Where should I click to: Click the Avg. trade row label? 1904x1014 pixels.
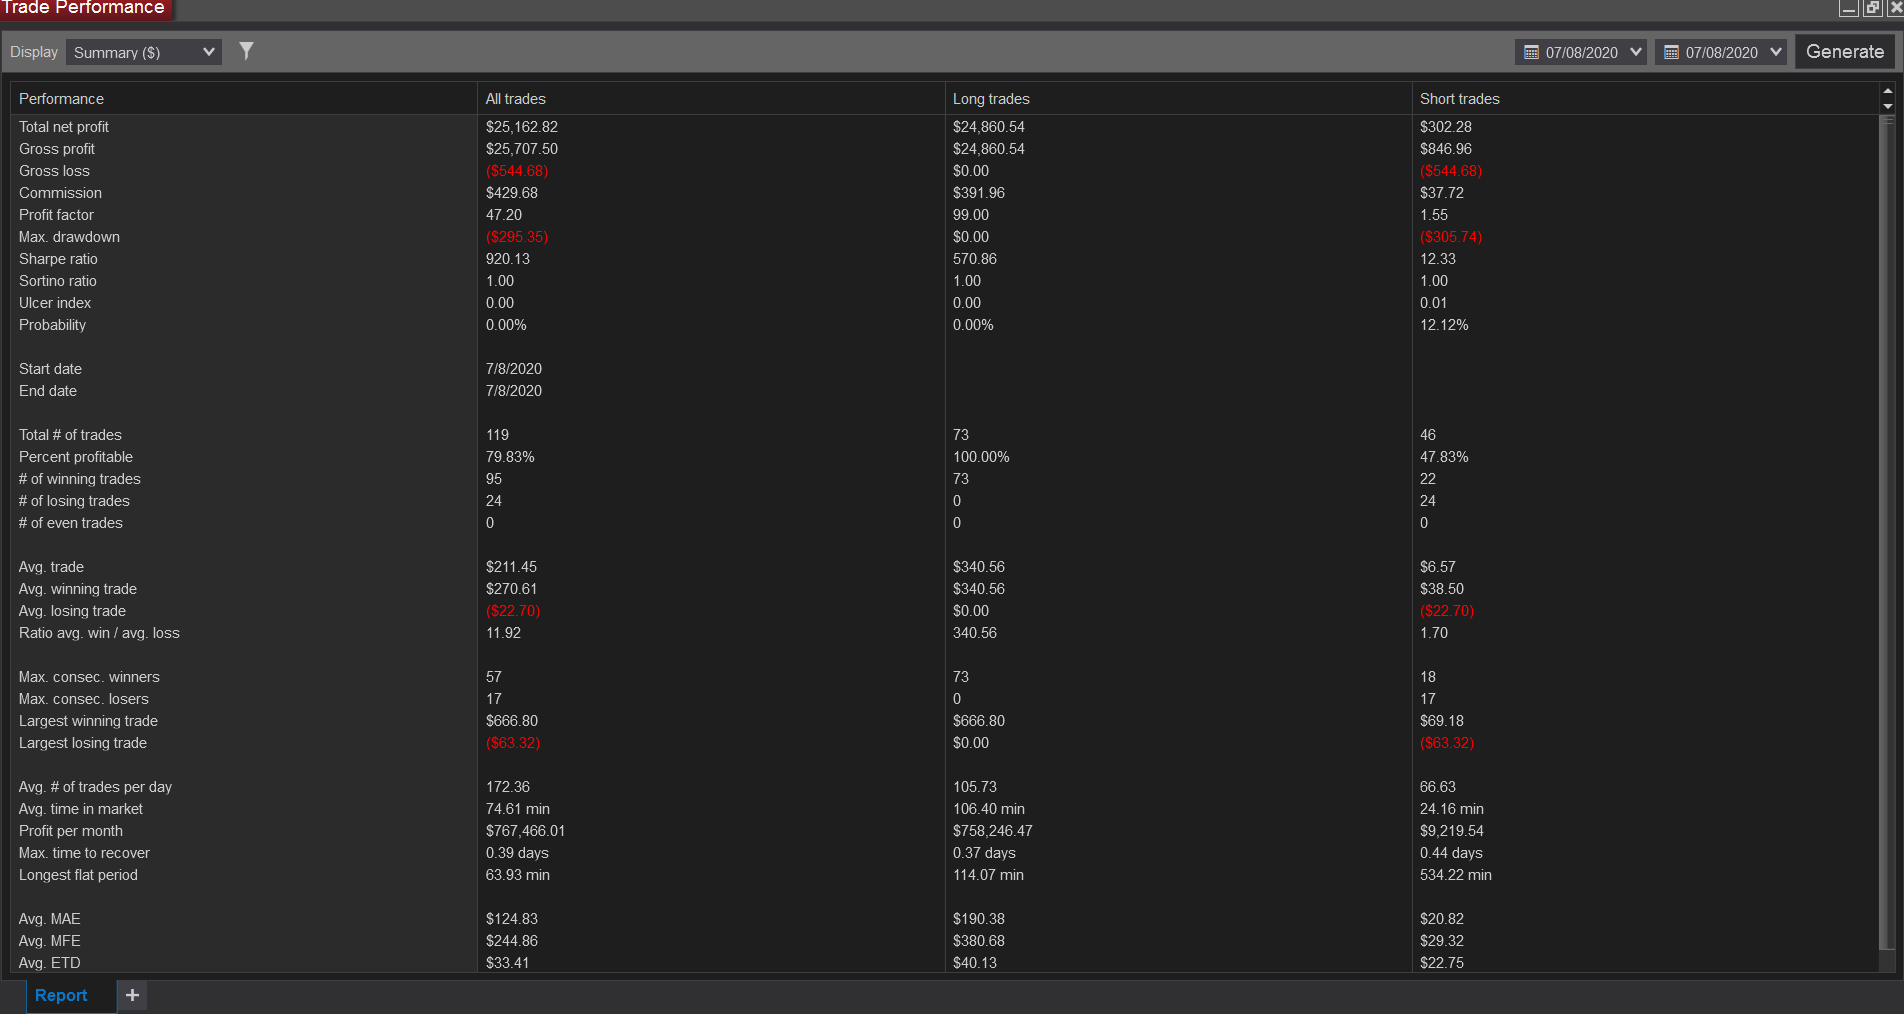click(x=51, y=567)
